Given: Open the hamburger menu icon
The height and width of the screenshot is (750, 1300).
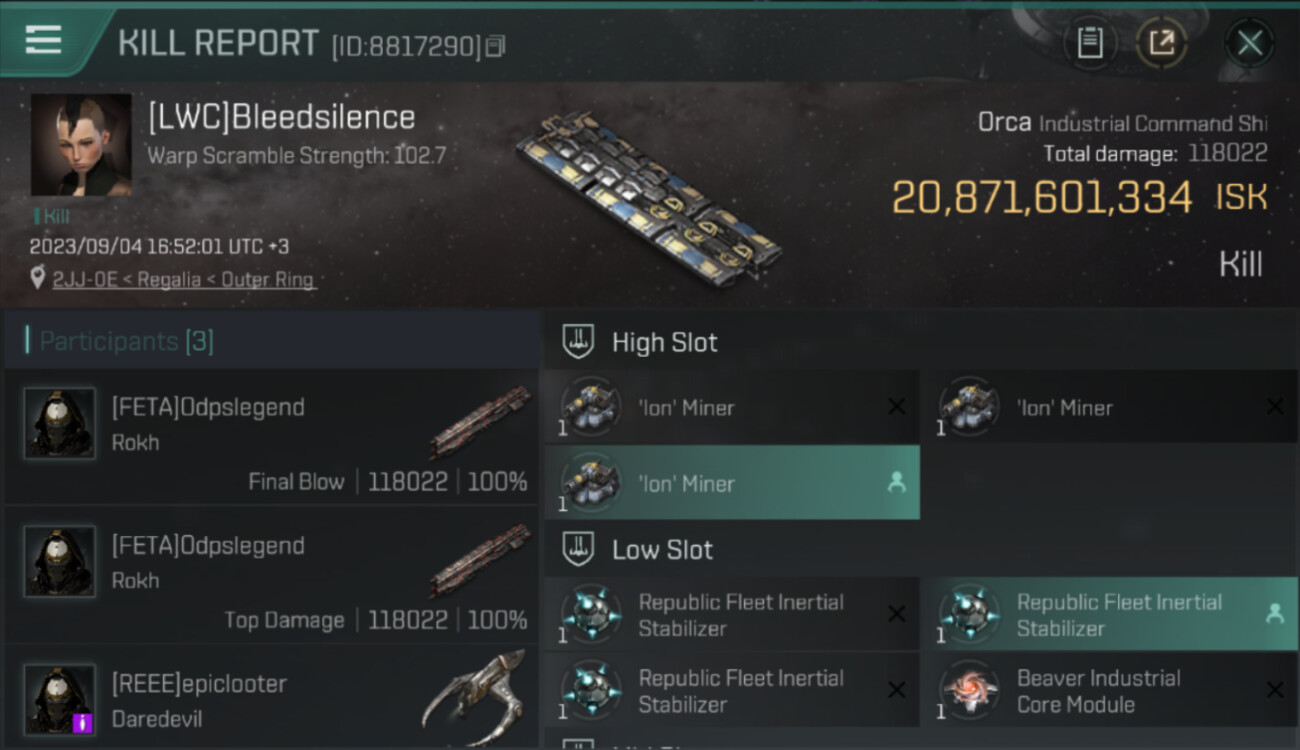Looking at the screenshot, I should pyautogui.click(x=44, y=40).
